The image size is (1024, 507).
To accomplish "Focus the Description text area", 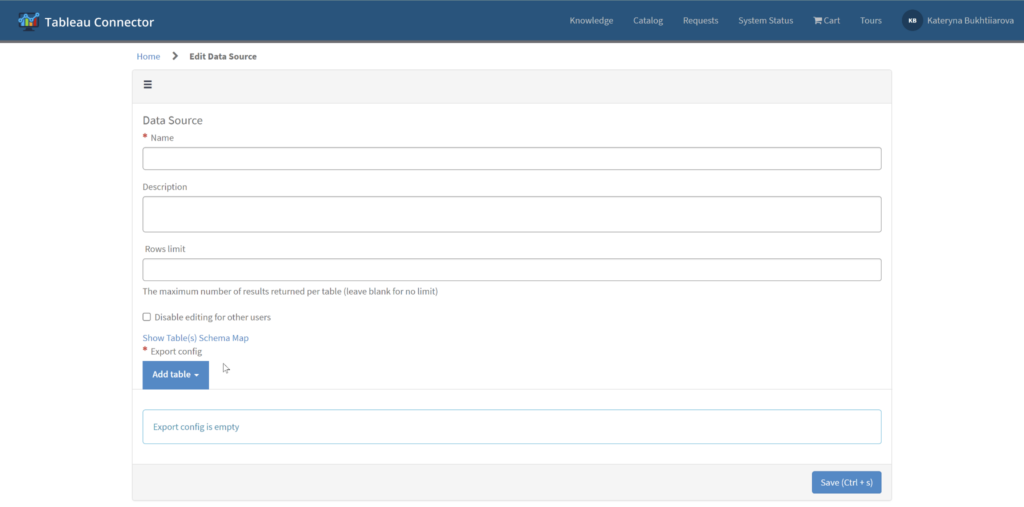I will [512, 214].
